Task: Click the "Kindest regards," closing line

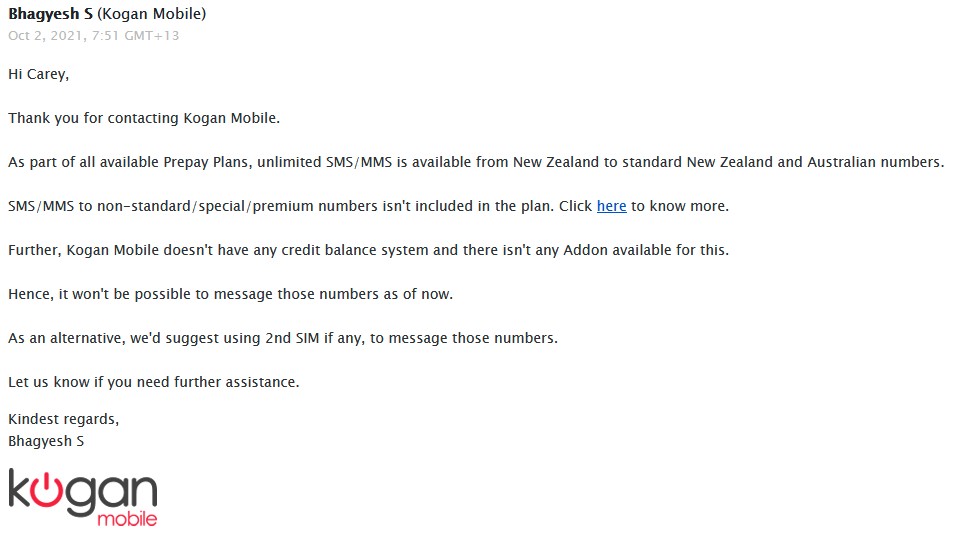Action: [63, 419]
